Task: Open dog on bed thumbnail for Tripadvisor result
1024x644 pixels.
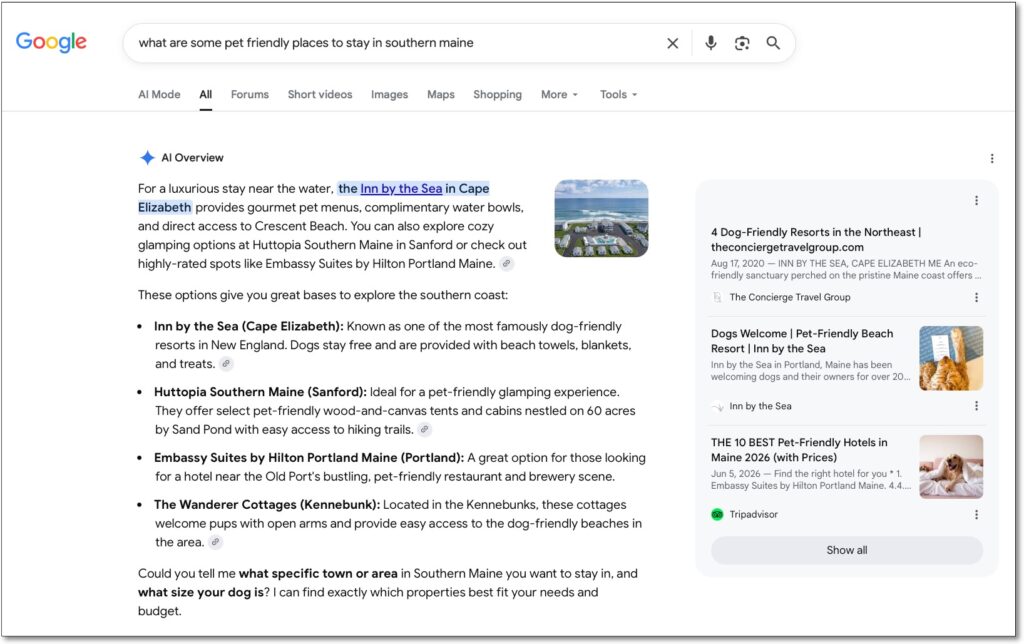Action: pyautogui.click(x=951, y=467)
